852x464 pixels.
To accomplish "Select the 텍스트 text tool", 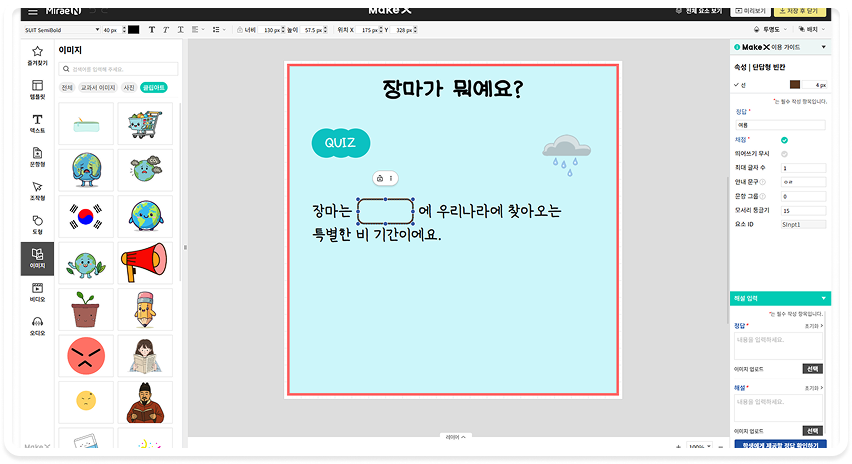I will click(37, 124).
